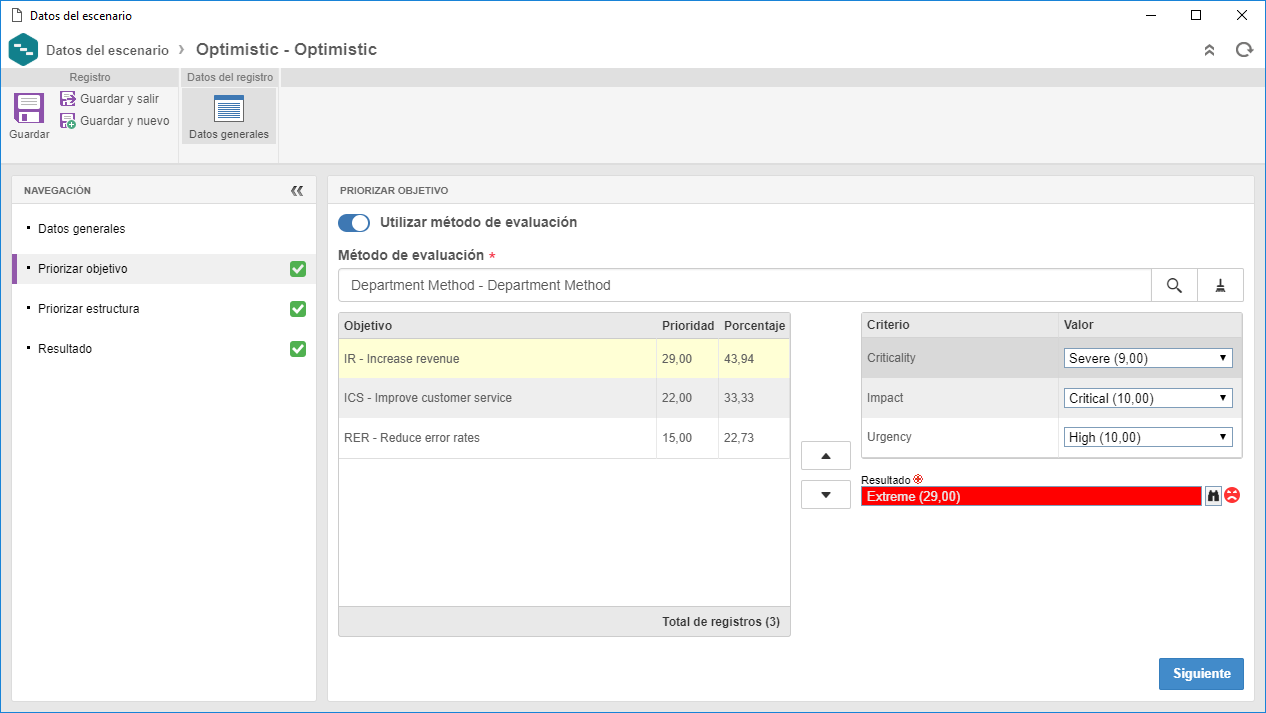Click the 15,00 priority cell
This screenshot has width=1266, height=713.
tap(688, 438)
